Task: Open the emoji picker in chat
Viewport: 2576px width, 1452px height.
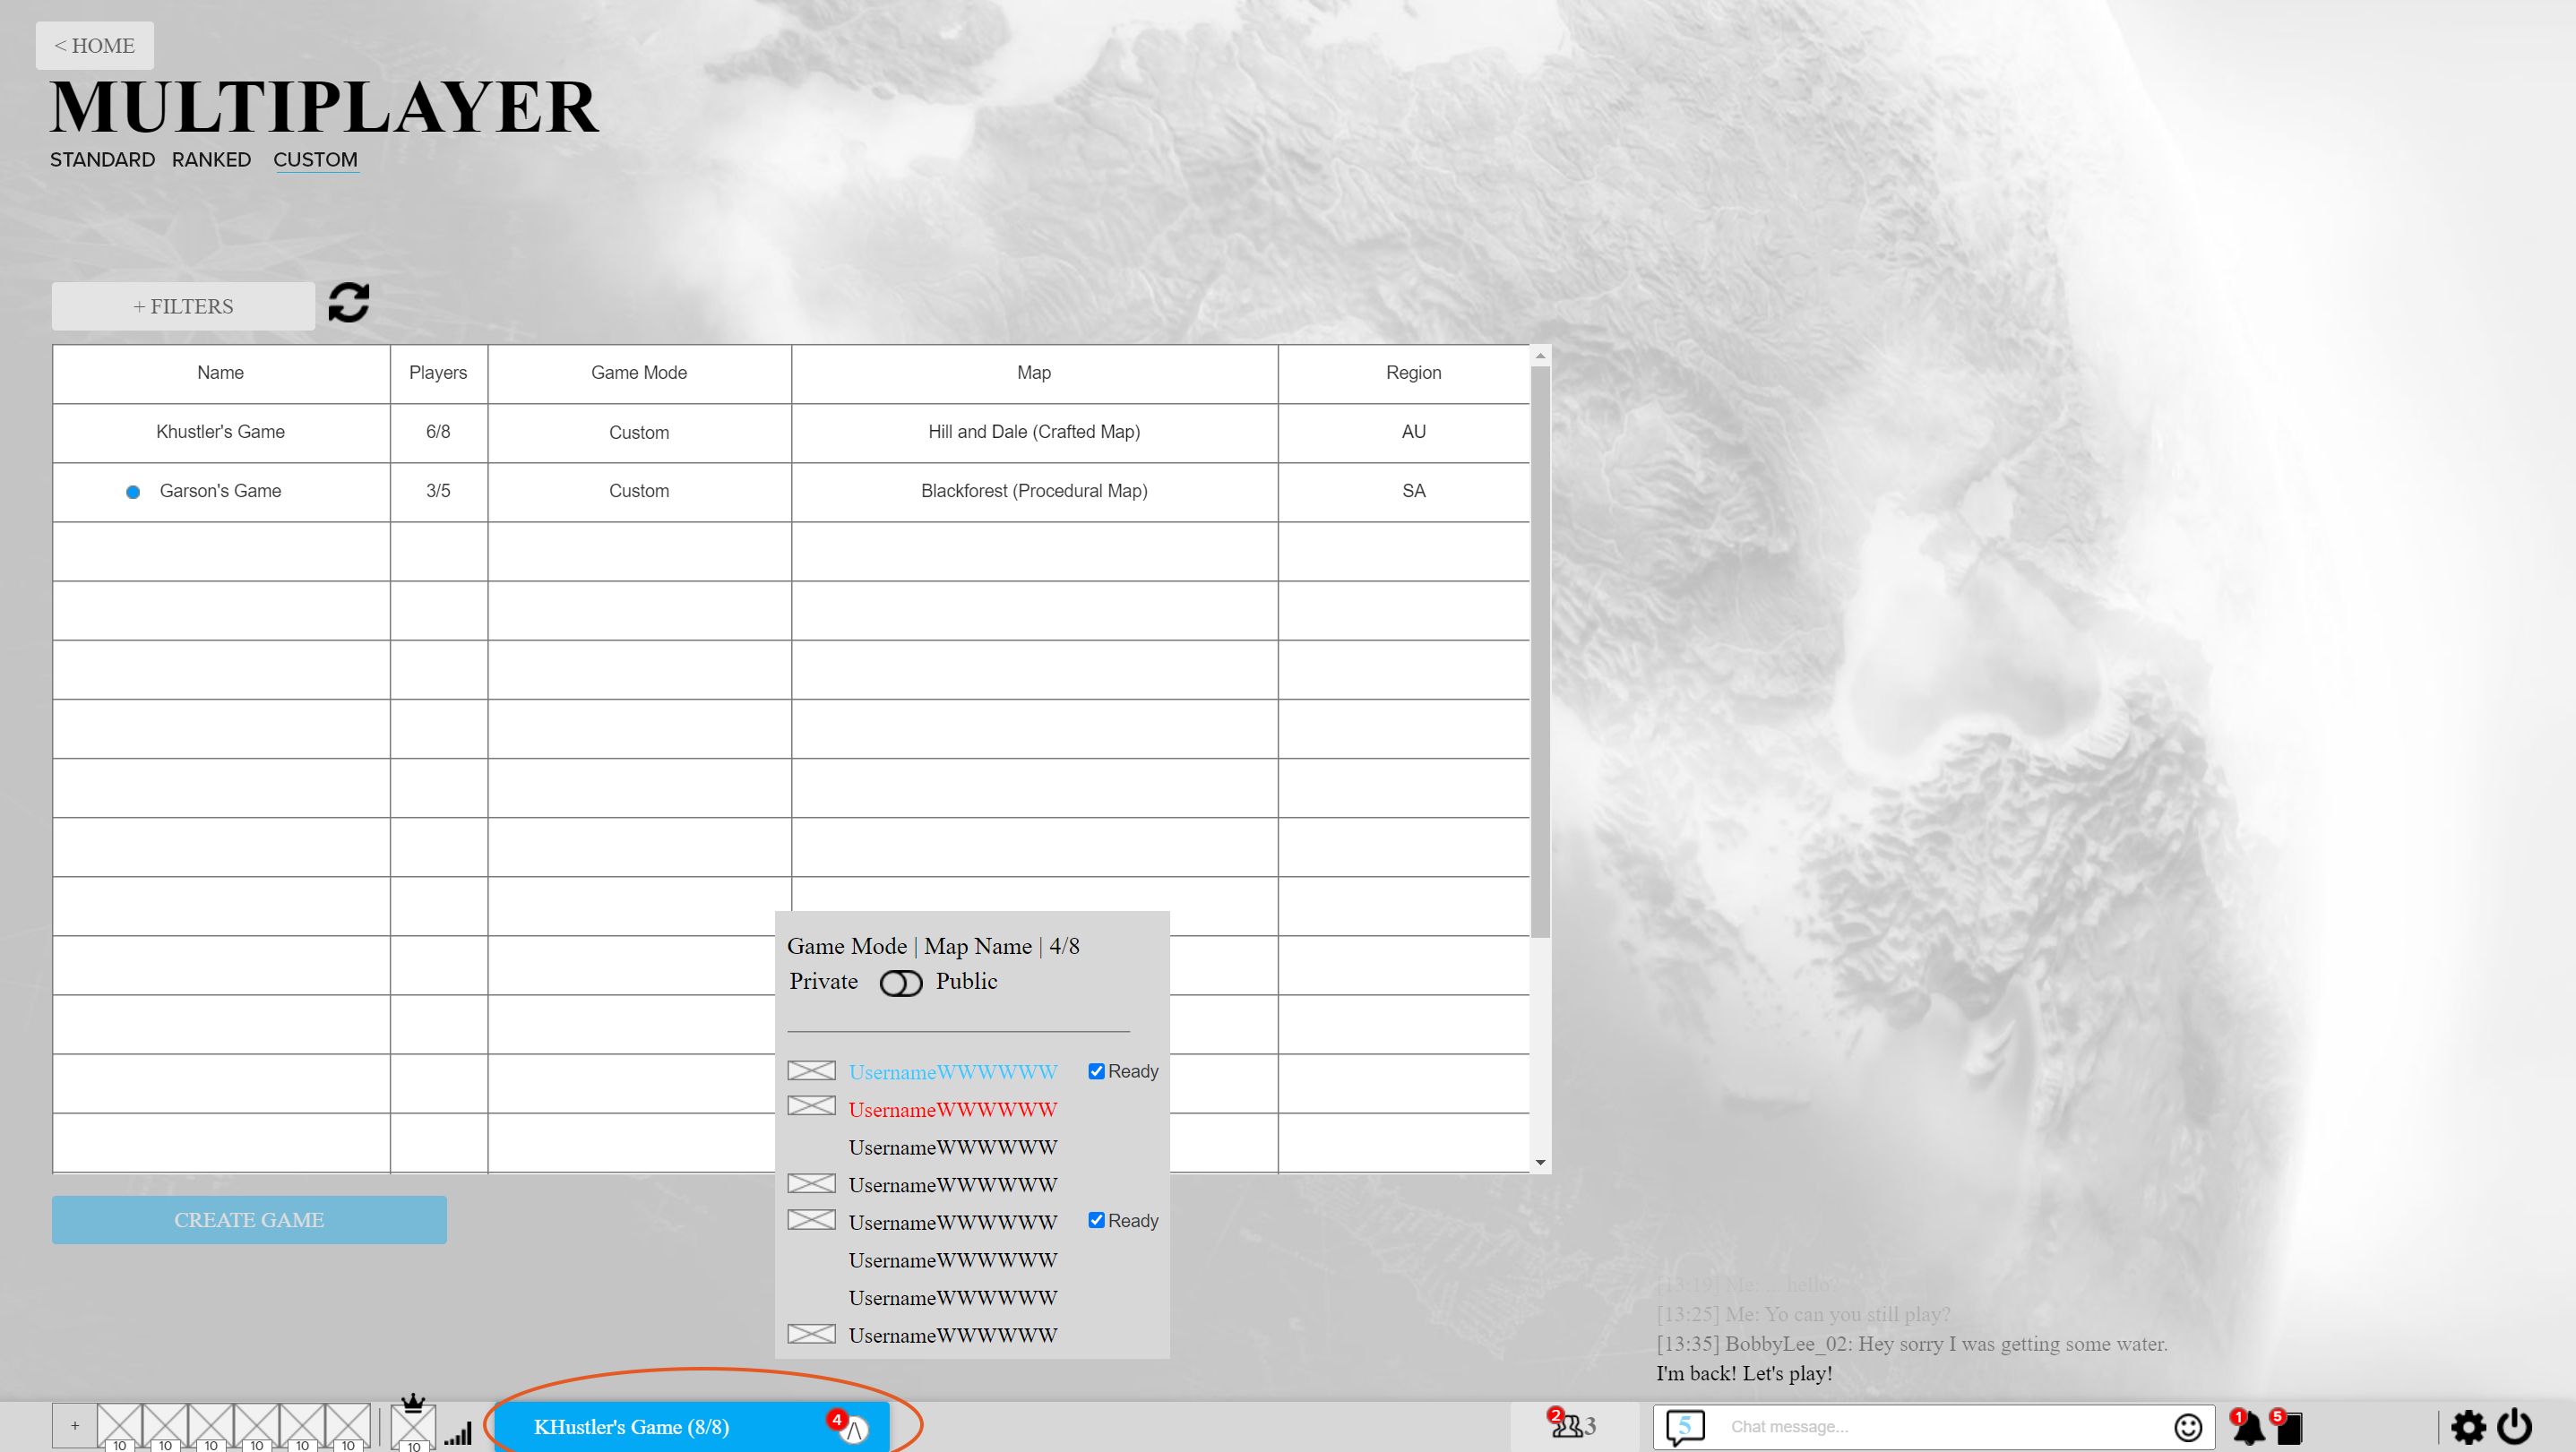Action: tap(2189, 1427)
